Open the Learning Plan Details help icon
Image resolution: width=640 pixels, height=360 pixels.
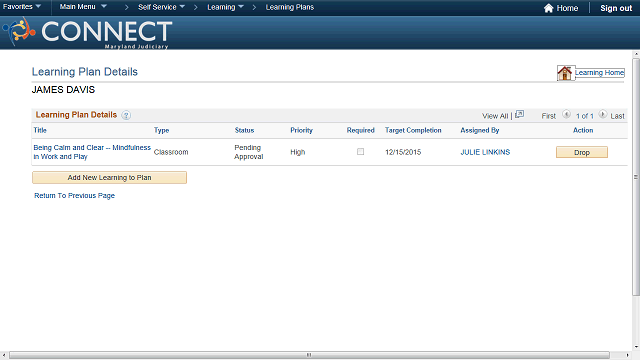126,116
